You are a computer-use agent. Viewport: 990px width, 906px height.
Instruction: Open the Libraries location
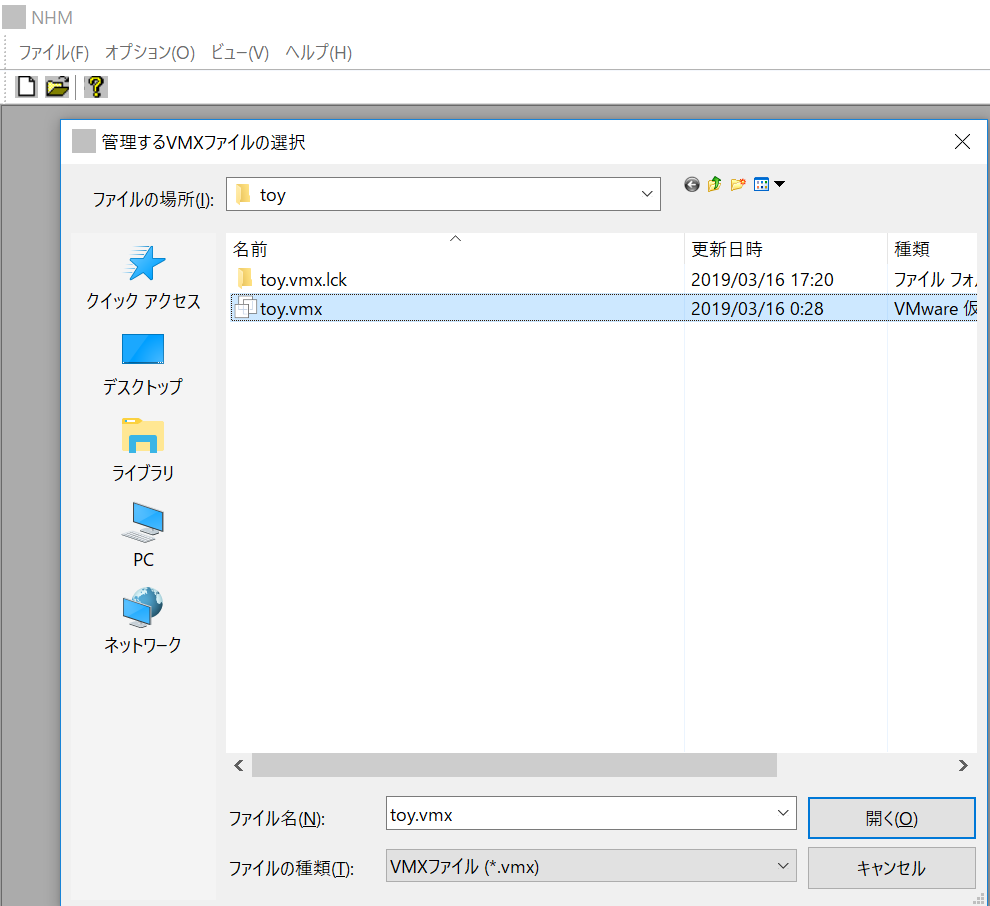(143, 450)
